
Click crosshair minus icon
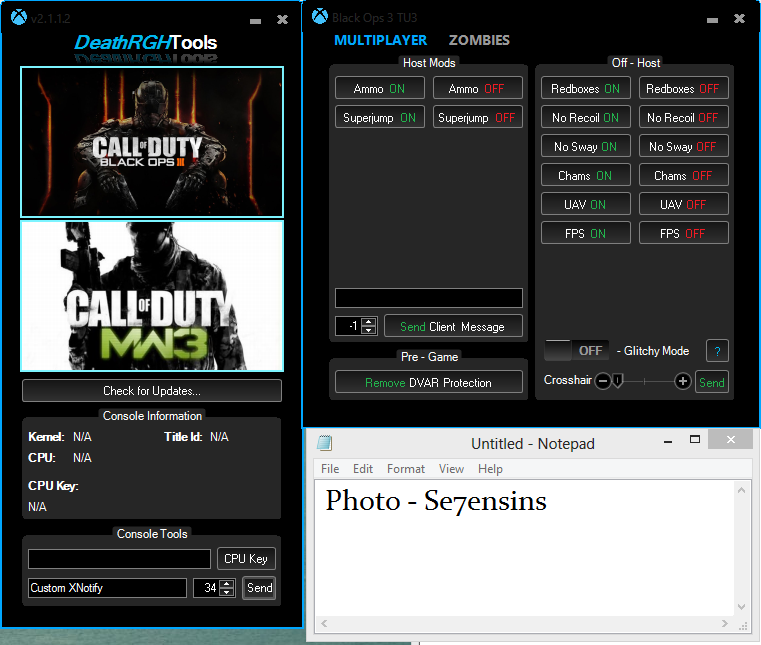tap(603, 381)
